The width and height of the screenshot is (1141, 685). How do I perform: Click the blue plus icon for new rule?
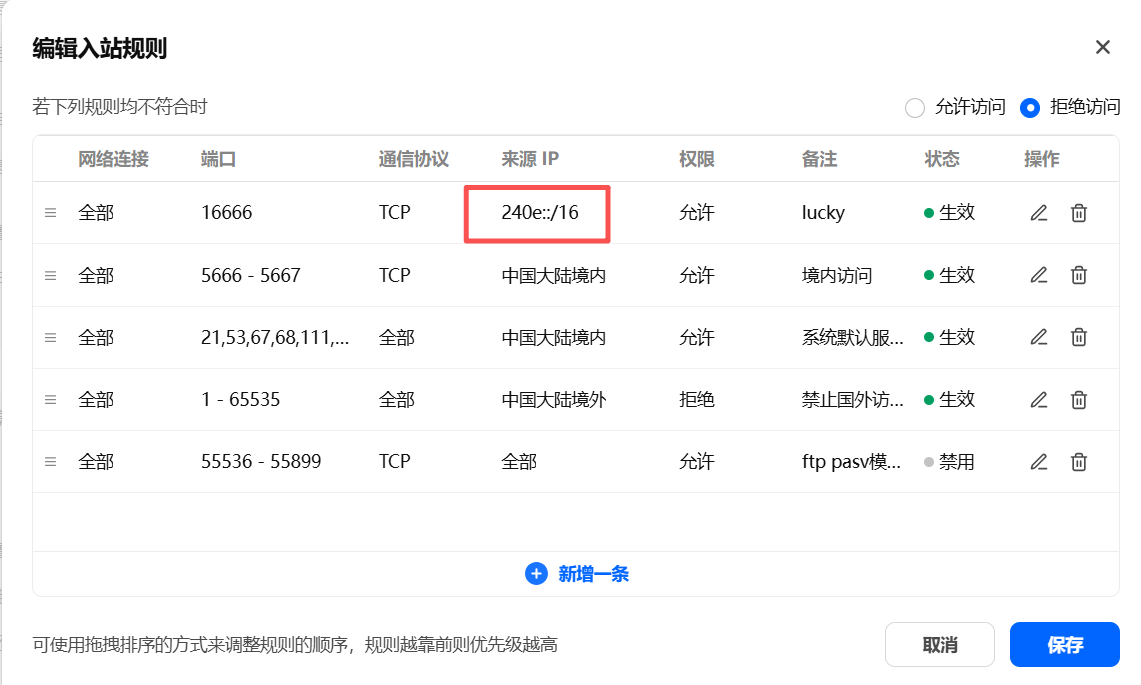point(536,574)
